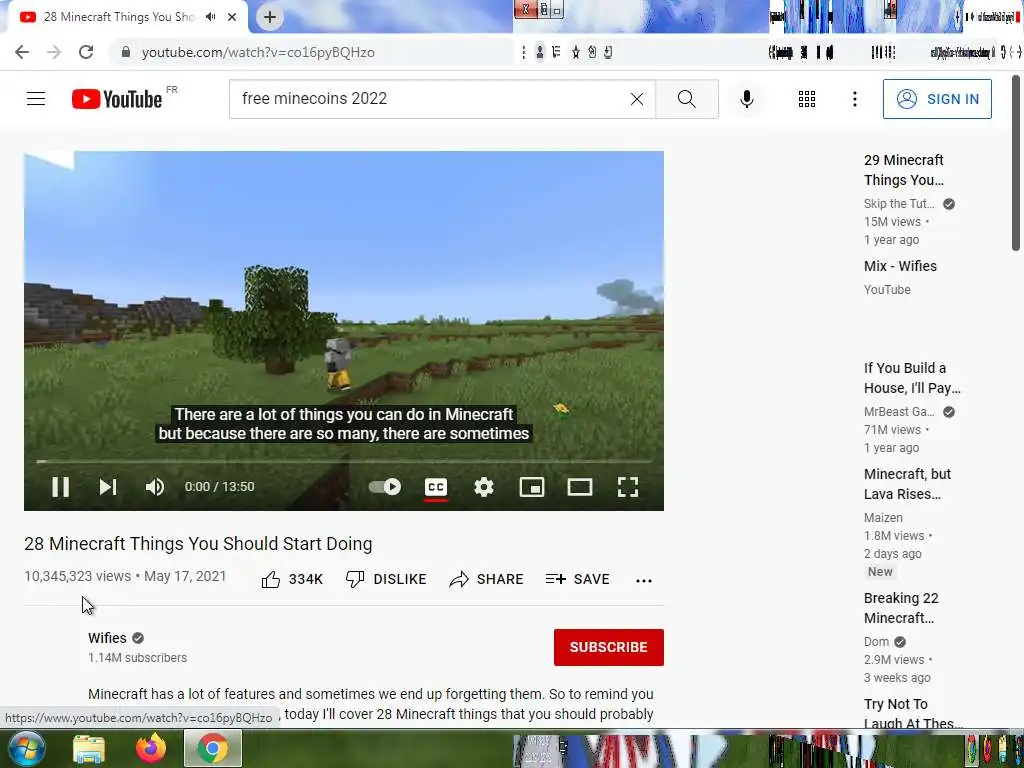Click the page vertical scrollbar

coord(1016,163)
